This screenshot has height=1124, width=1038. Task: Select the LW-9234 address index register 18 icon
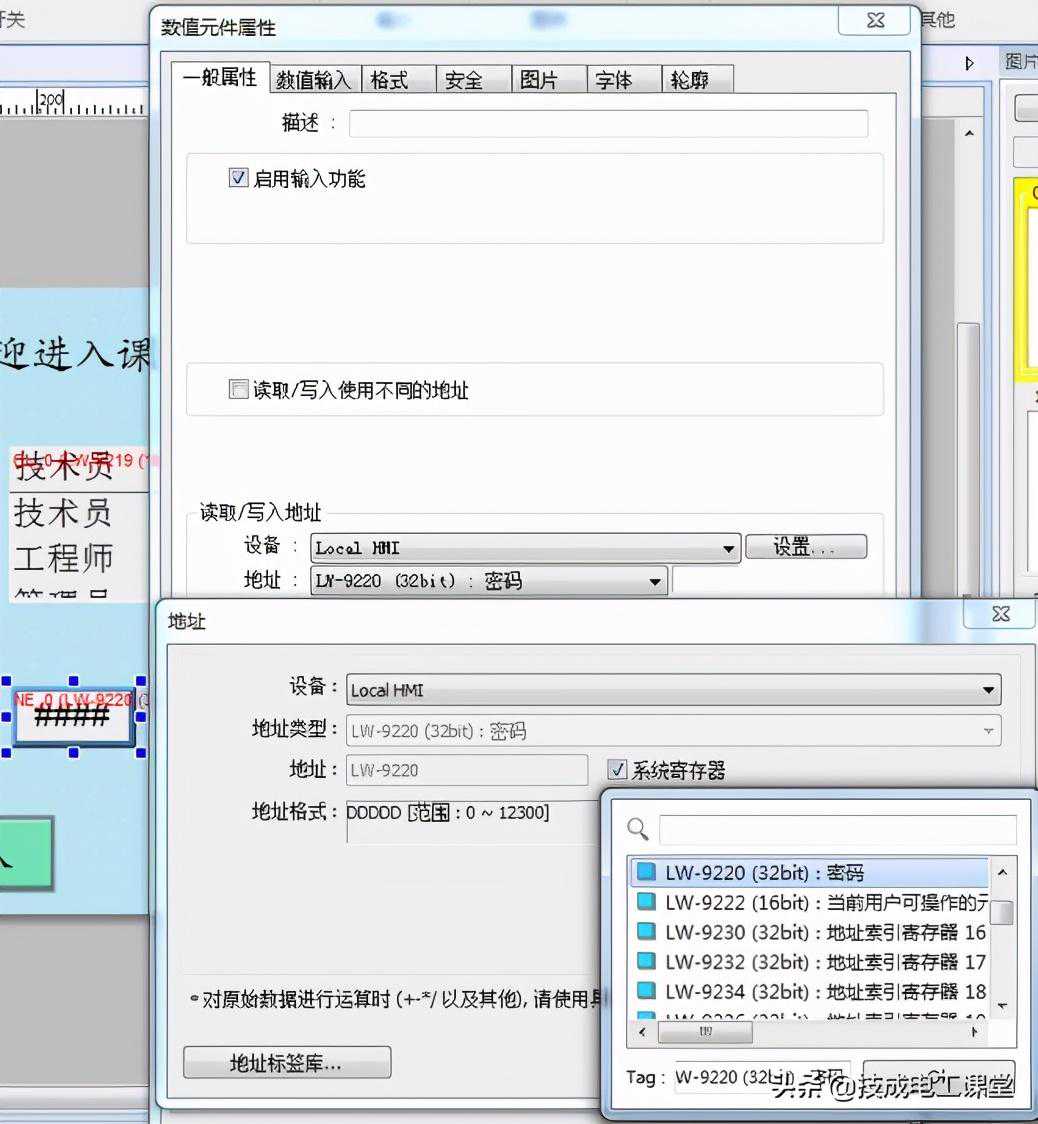(x=647, y=991)
